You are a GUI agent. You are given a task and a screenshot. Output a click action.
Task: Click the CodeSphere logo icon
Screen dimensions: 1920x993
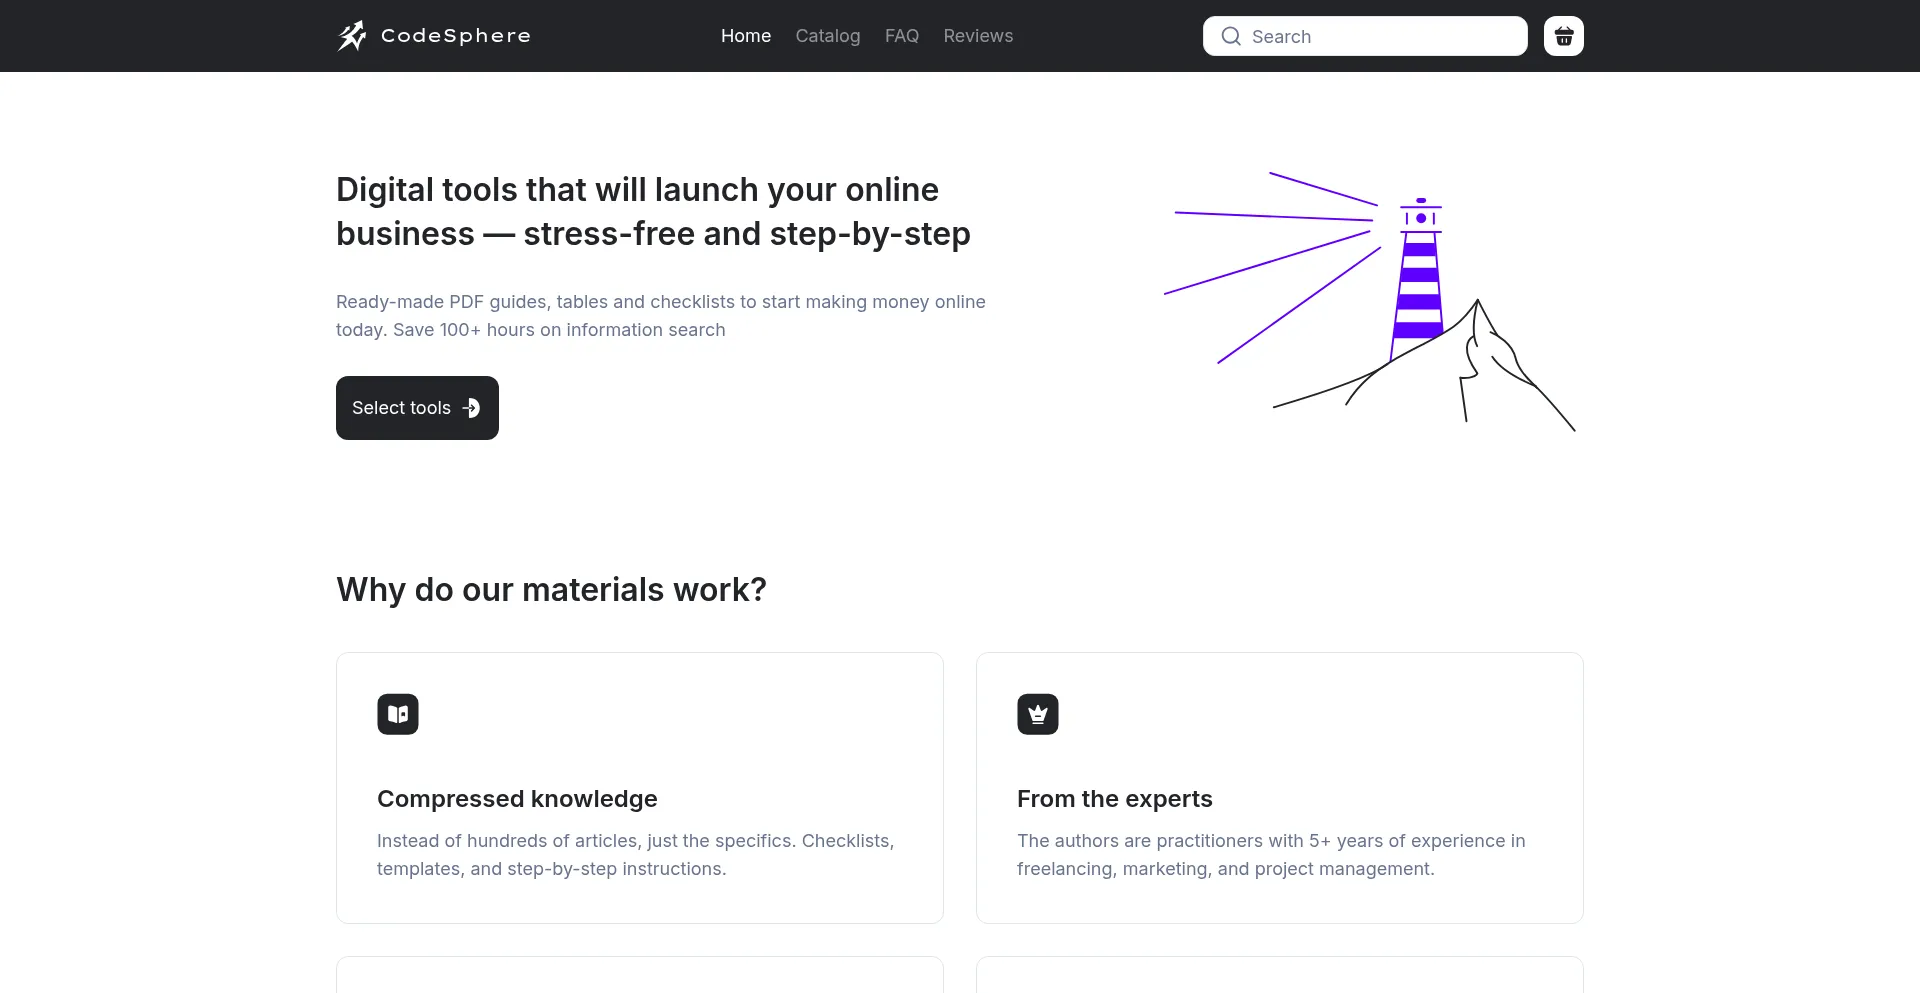pos(352,36)
